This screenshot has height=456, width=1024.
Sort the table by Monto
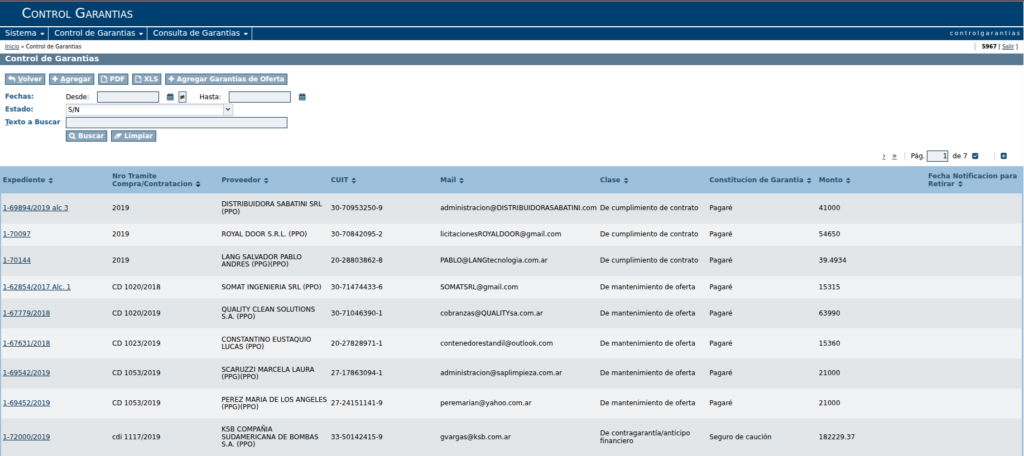tap(833, 180)
